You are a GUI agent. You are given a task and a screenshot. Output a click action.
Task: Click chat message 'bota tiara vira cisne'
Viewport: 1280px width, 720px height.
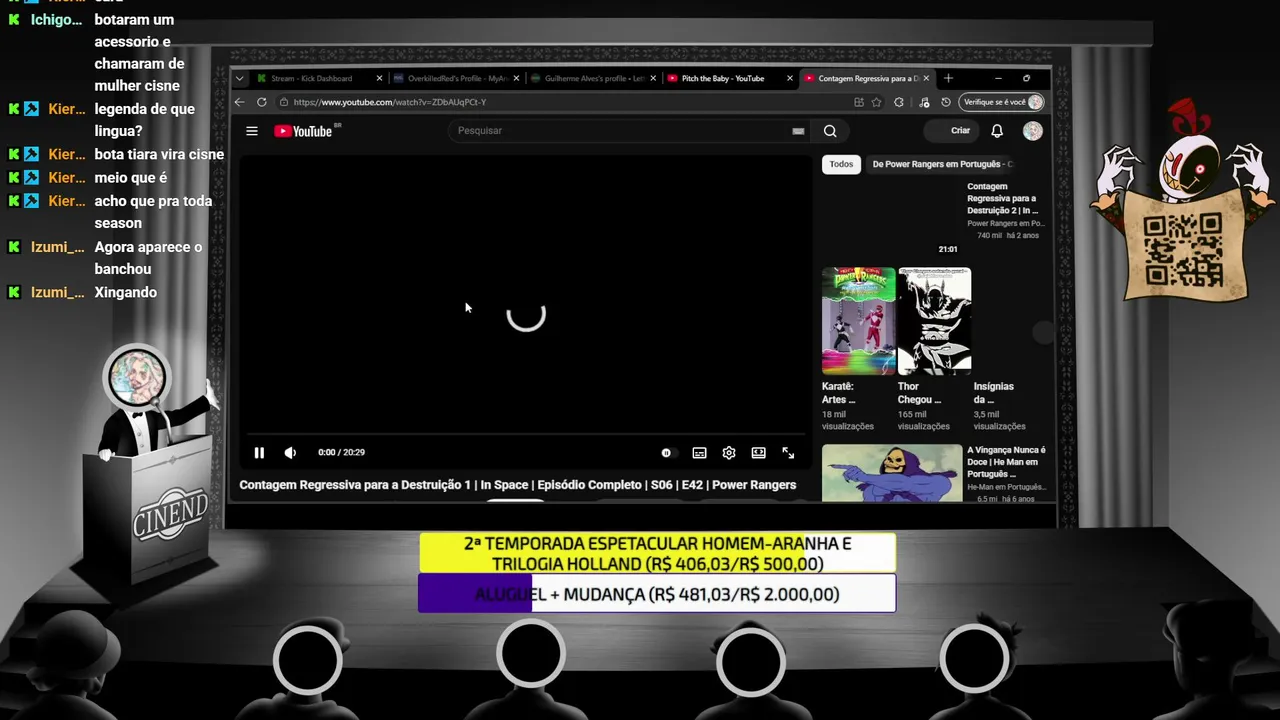point(159,154)
